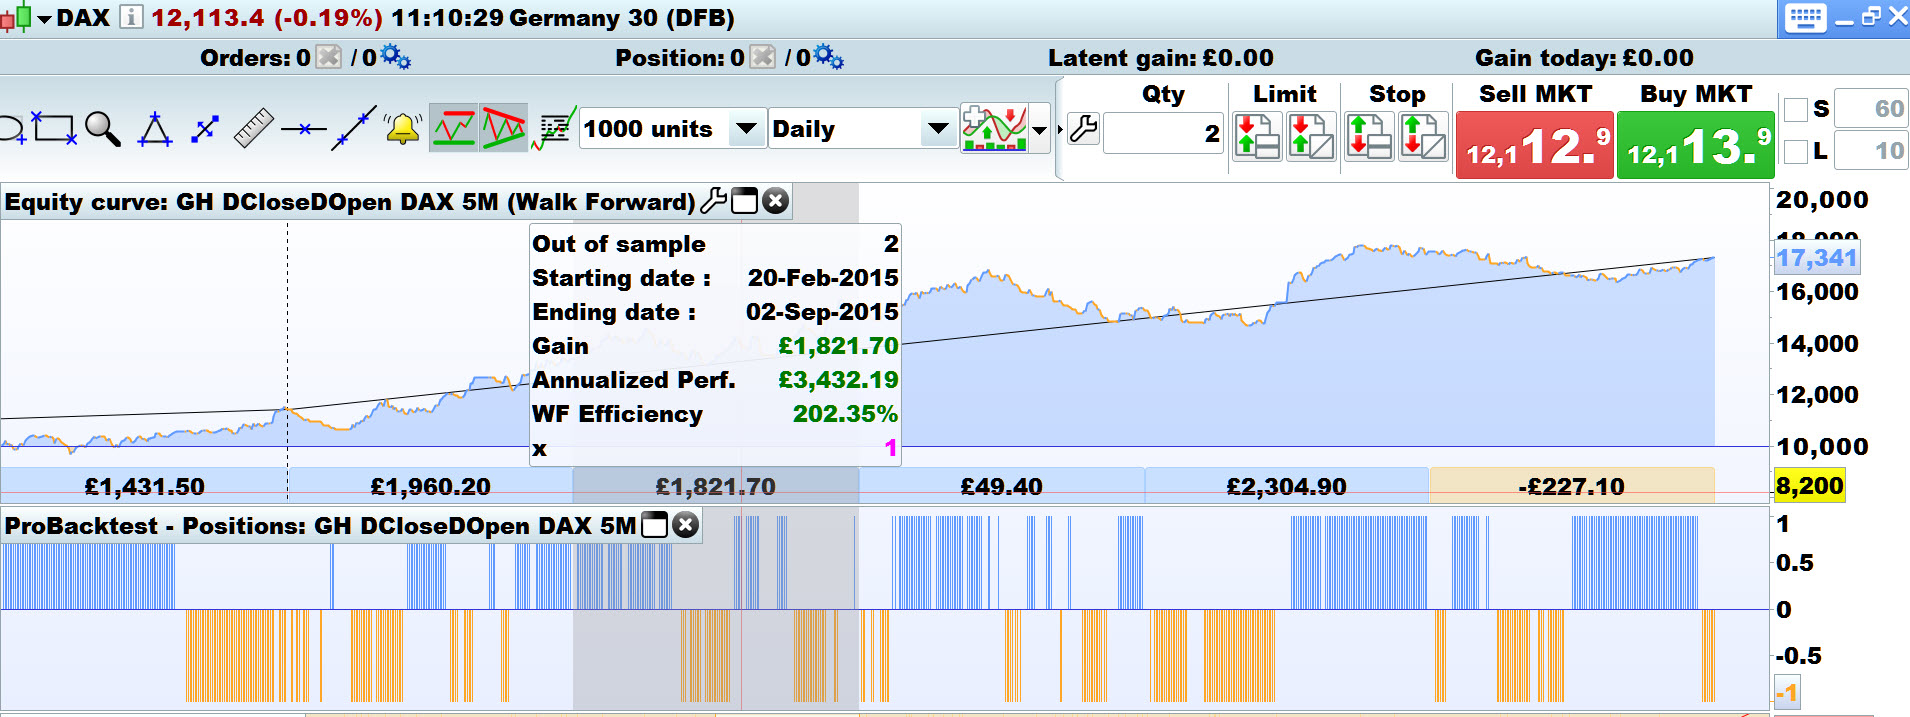Image resolution: width=1910 pixels, height=717 pixels.
Task: Click the Annualized Perf. £3,432.19 value
Action: point(838,380)
